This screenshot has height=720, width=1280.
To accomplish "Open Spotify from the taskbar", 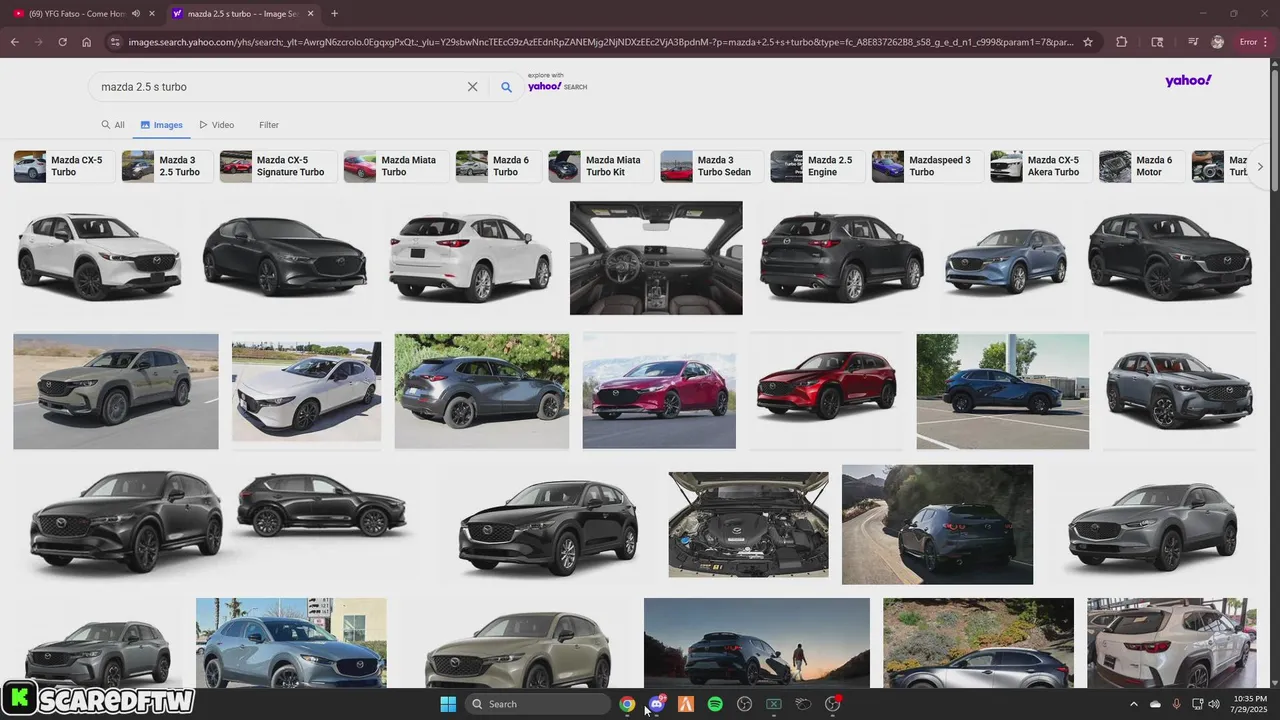I will coord(715,704).
